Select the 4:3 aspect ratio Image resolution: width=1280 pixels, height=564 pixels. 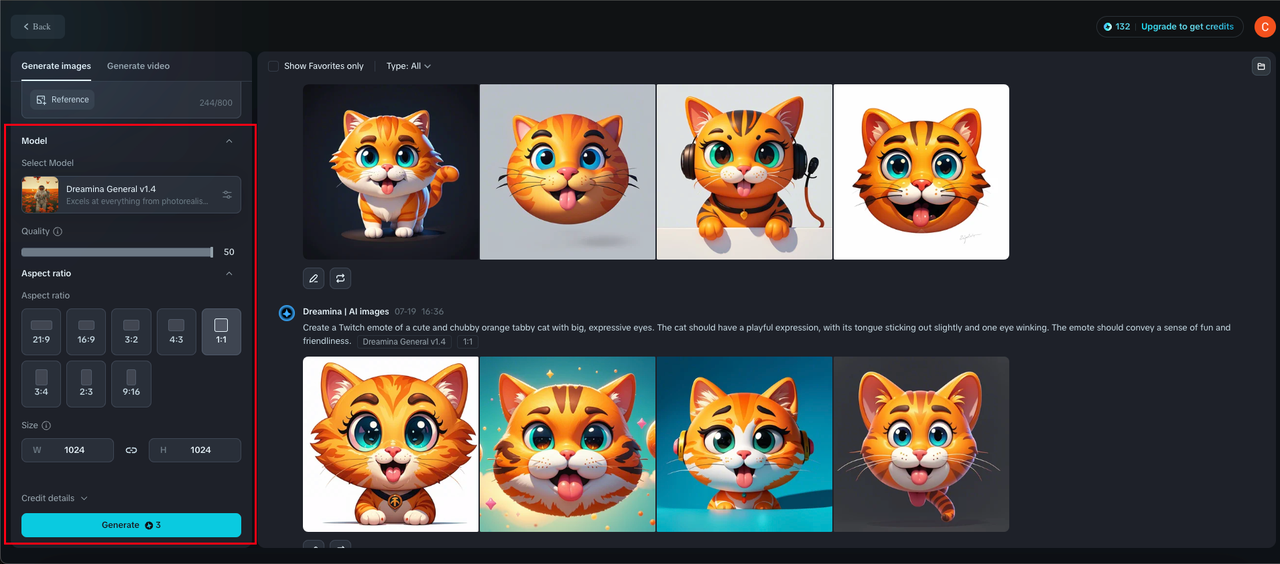(176, 332)
